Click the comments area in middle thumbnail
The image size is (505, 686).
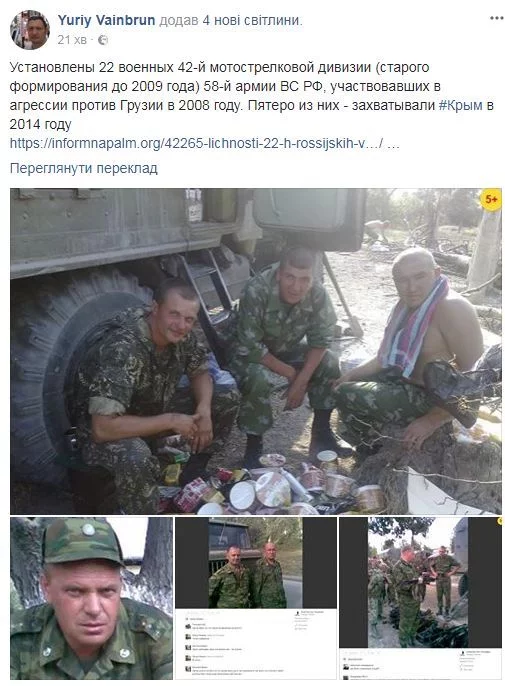[256, 644]
